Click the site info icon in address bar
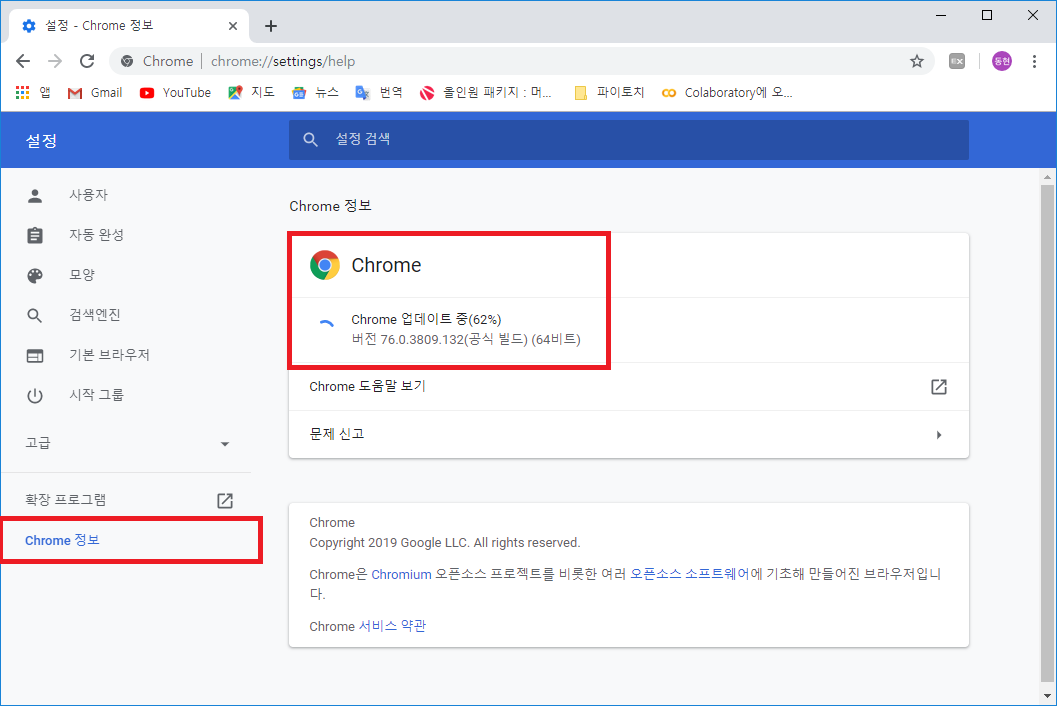1057x706 pixels. [127, 61]
